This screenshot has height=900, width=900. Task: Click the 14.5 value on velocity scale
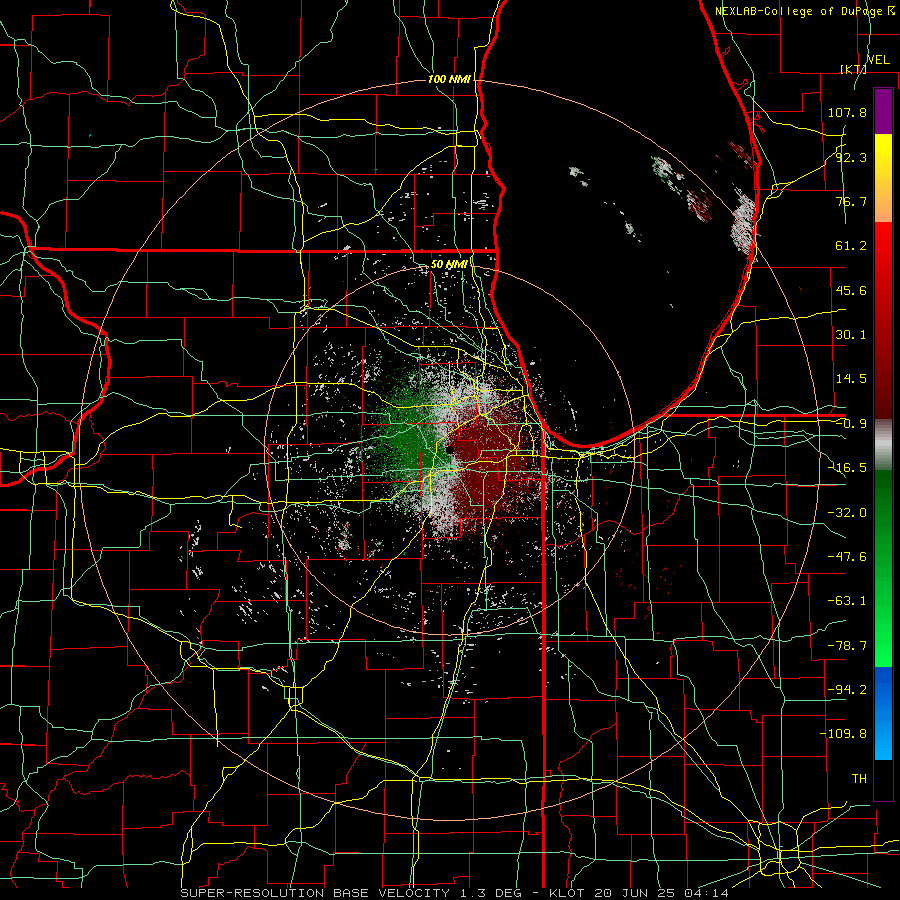tap(851, 379)
